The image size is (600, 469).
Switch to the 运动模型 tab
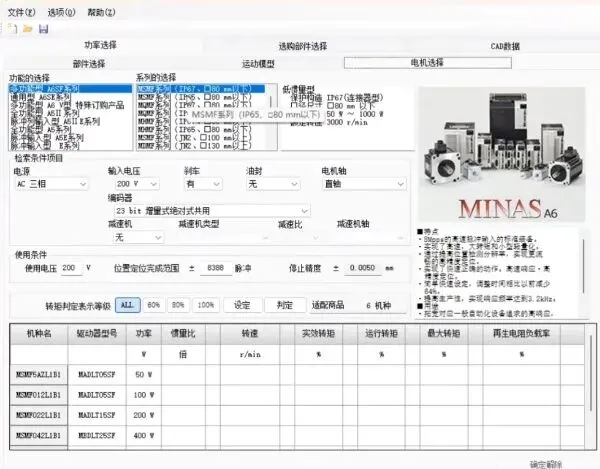click(258, 64)
